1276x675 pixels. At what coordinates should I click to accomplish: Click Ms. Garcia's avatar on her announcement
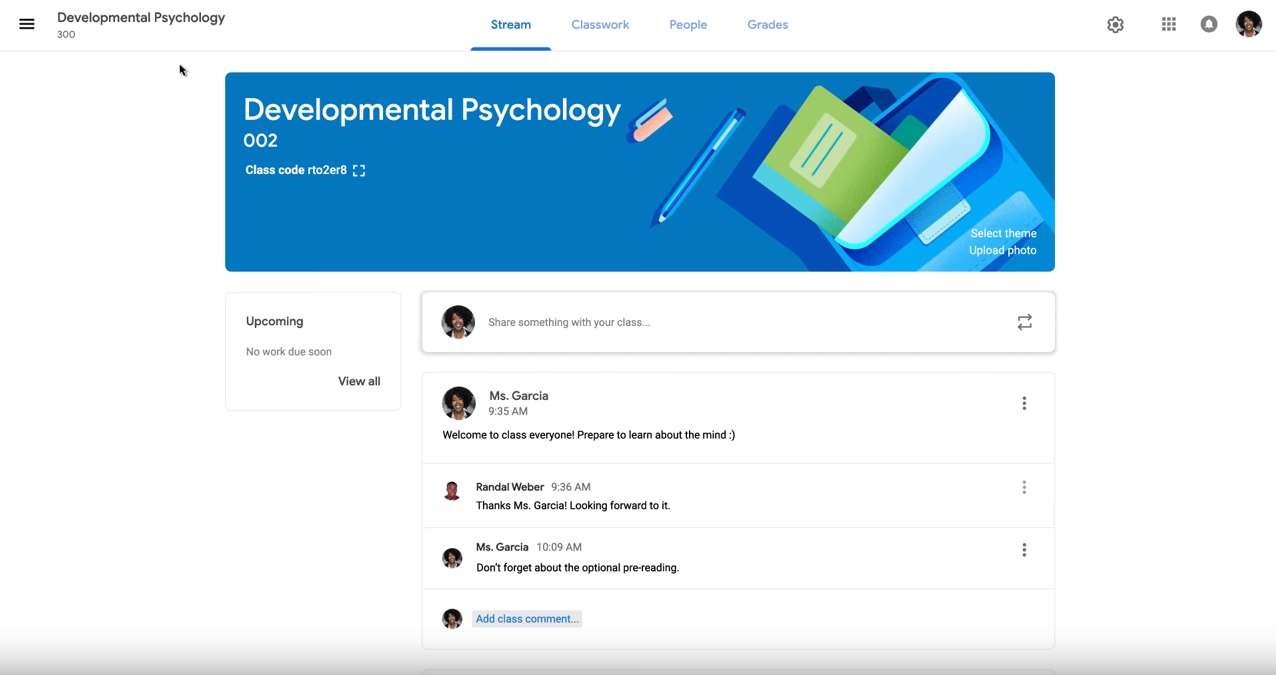[x=458, y=403]
